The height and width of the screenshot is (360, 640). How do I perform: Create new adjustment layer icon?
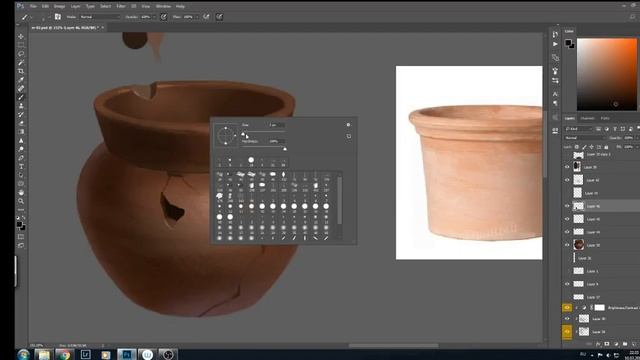pos(616,344)
